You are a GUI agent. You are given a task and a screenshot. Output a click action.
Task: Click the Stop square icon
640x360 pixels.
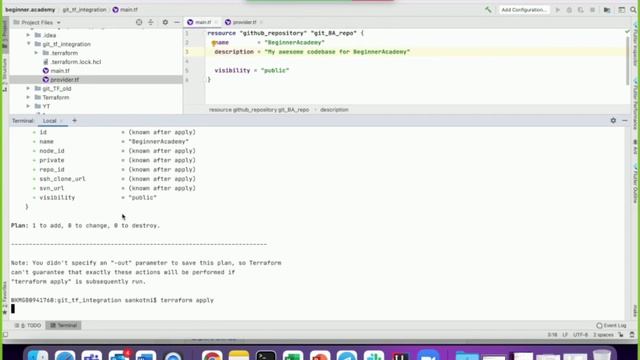pos(592,10)
